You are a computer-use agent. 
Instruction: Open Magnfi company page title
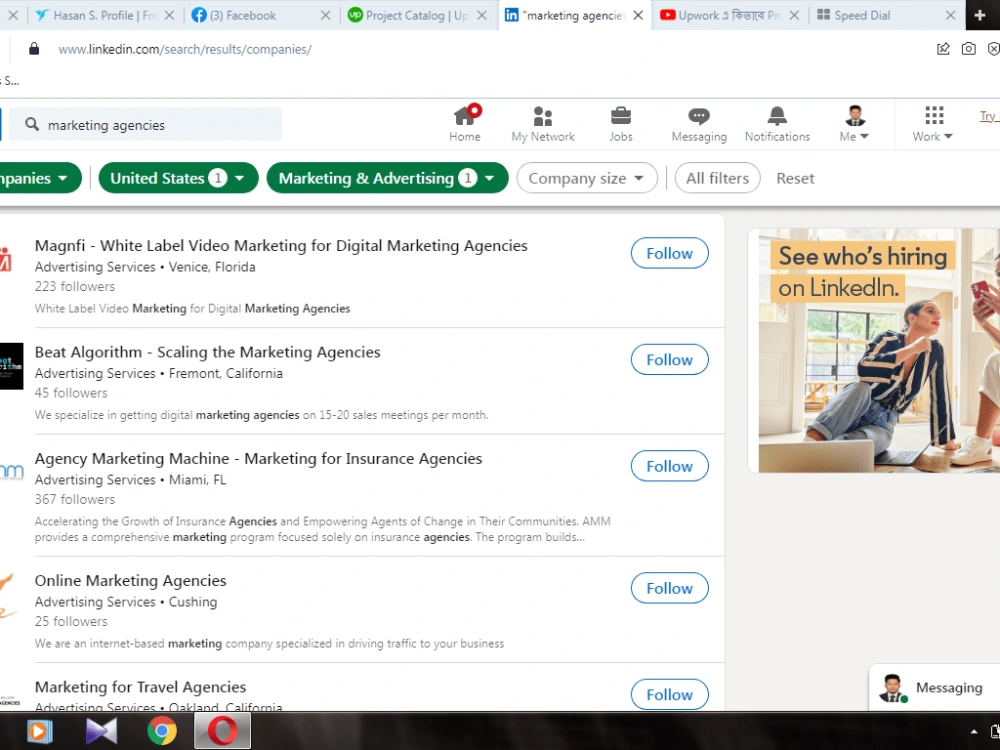pyautogui.click(x=281, y=246)
